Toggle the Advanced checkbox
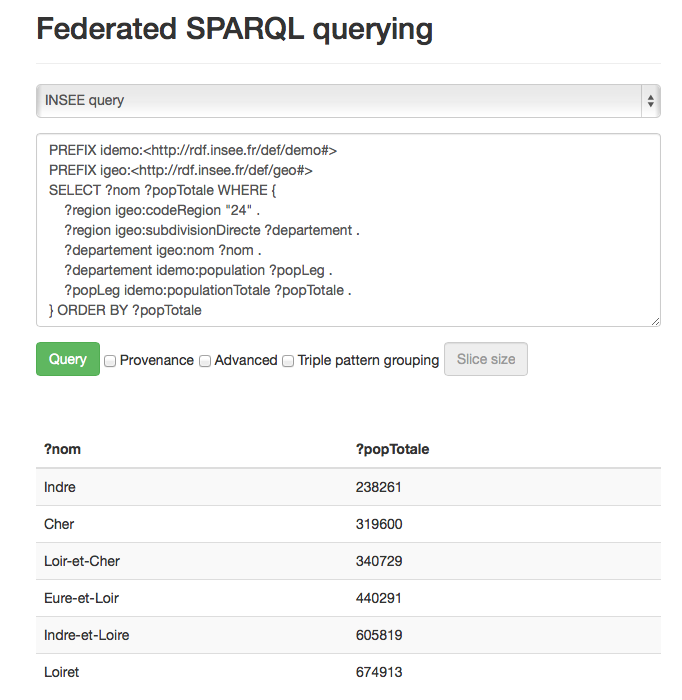Viewport: 682px width, 700px height. (x=205, y=361)
